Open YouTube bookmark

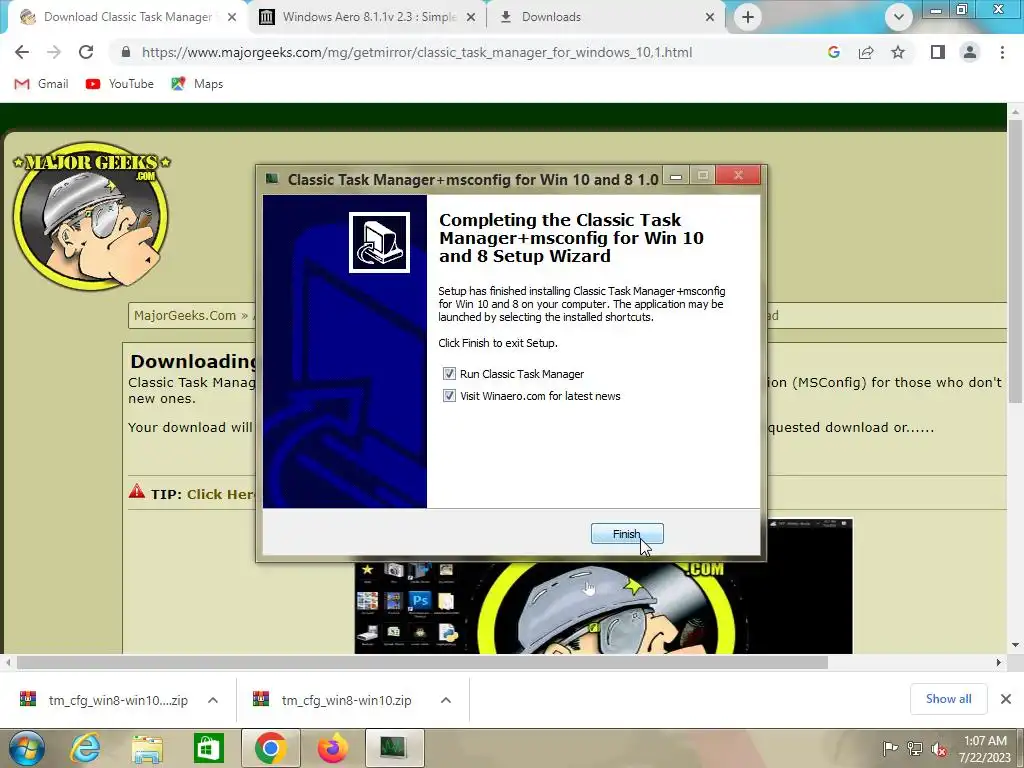[x=120, y=84]
